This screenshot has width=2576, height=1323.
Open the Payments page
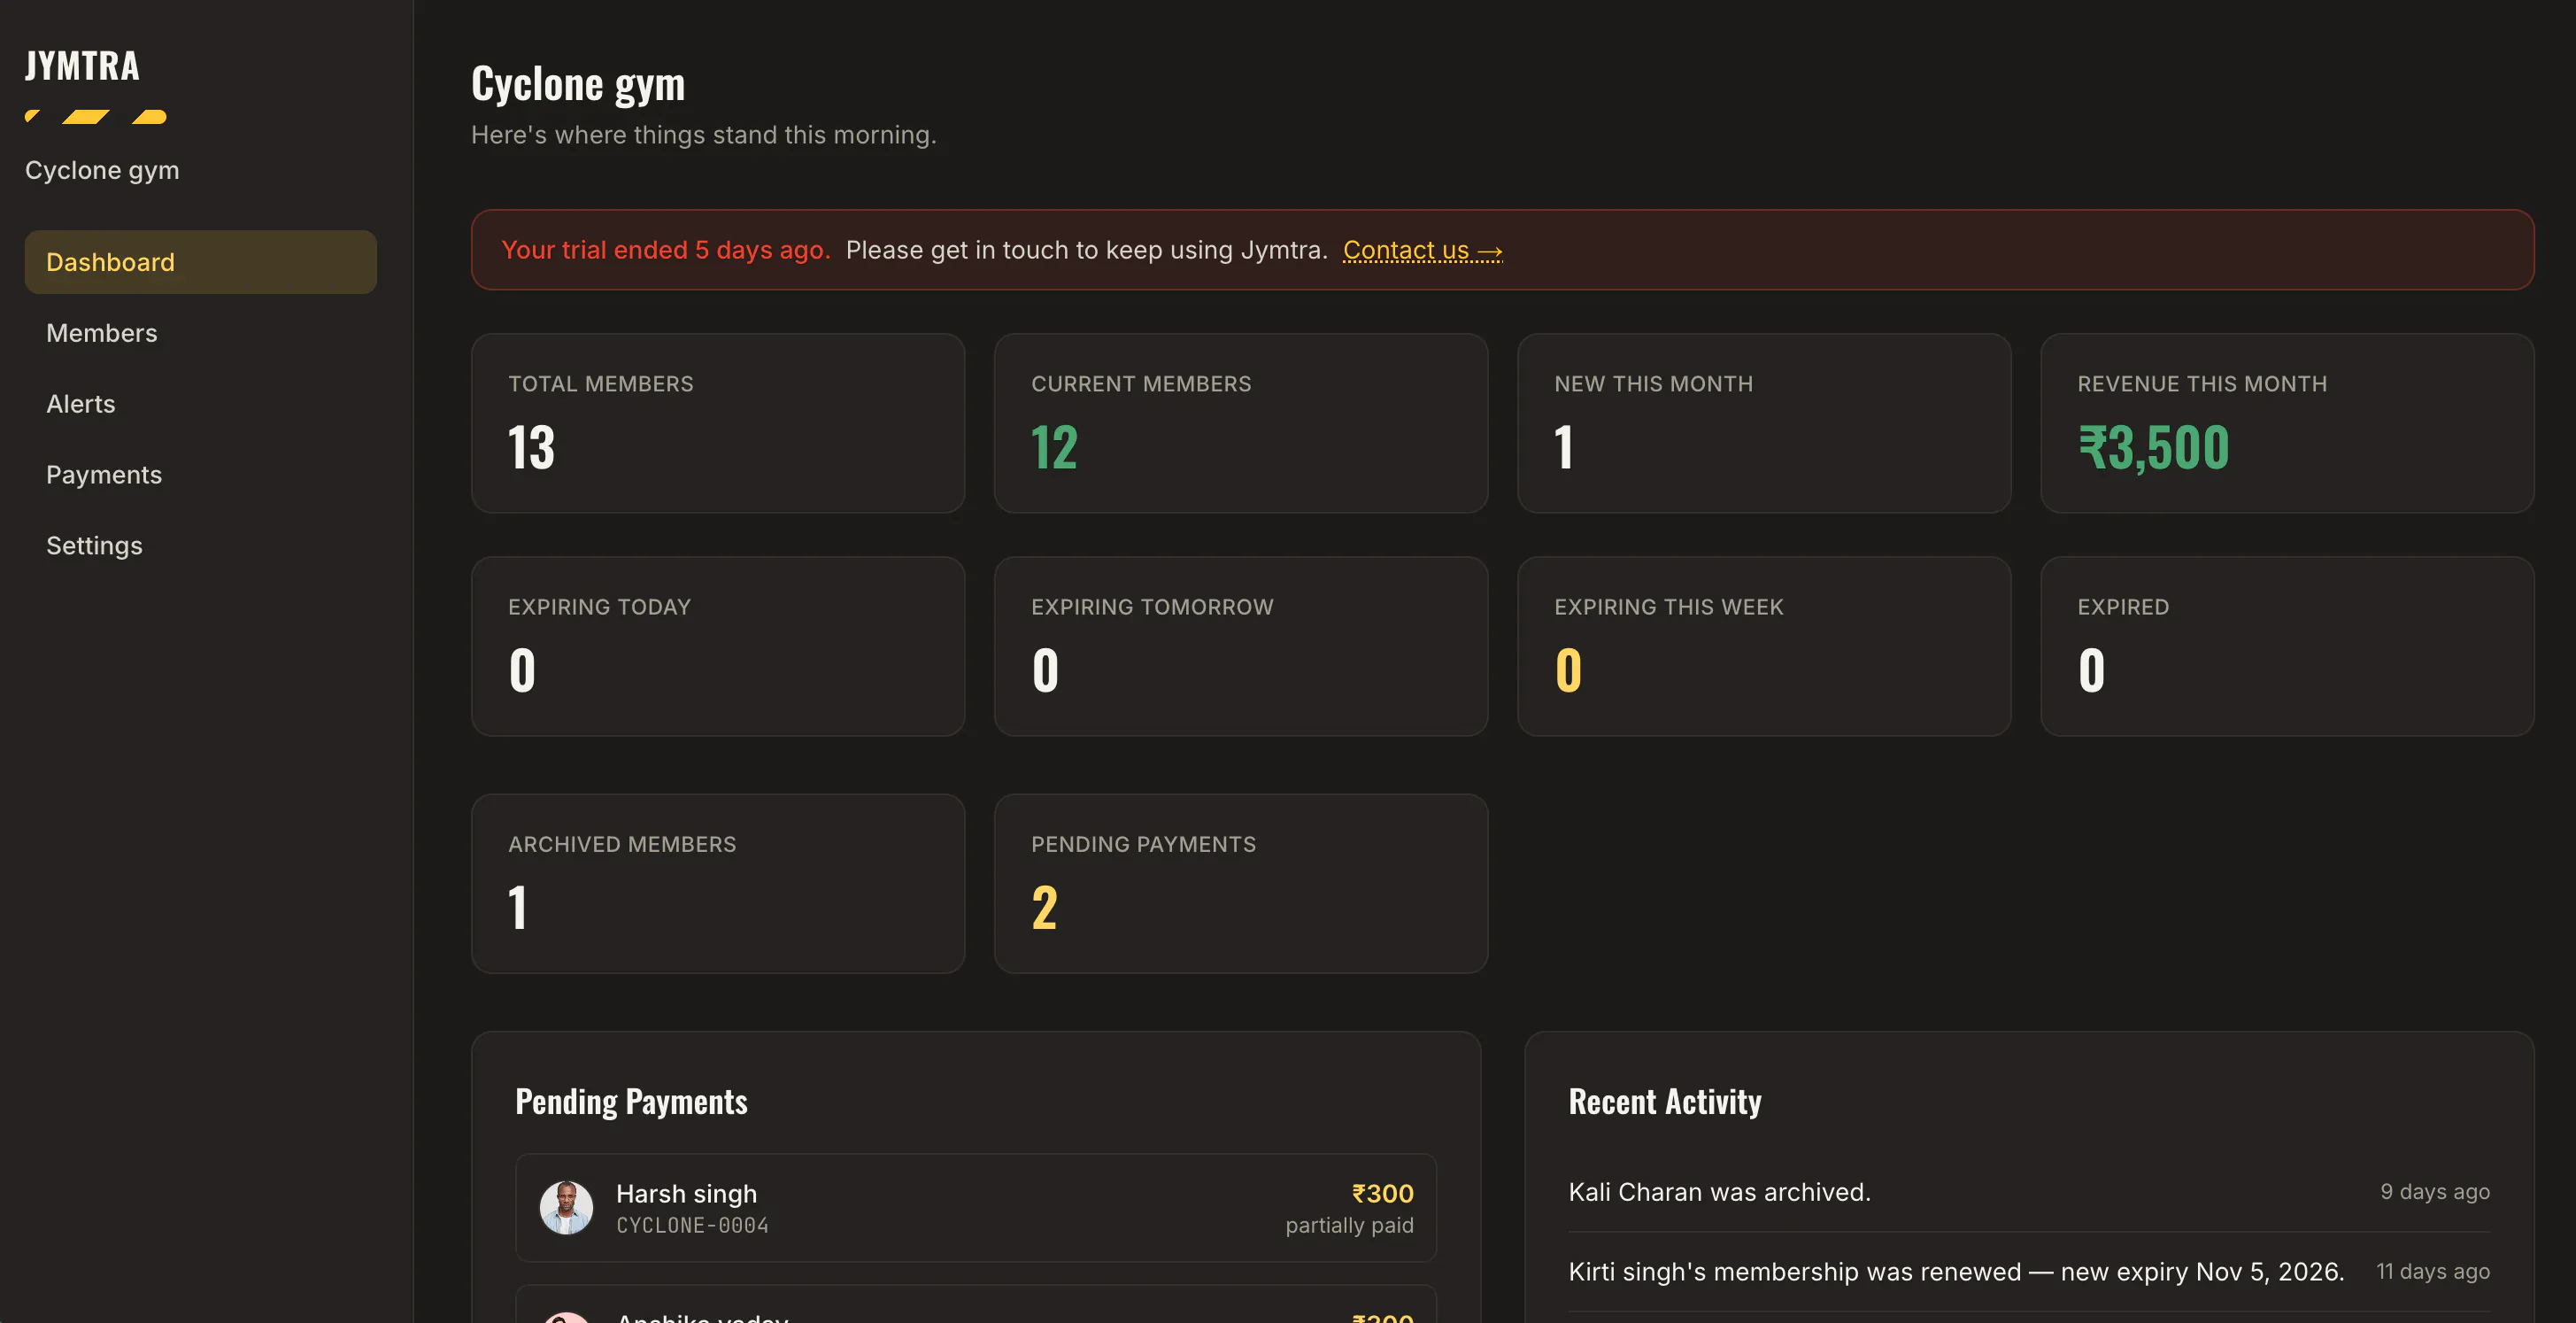[200, 475]
